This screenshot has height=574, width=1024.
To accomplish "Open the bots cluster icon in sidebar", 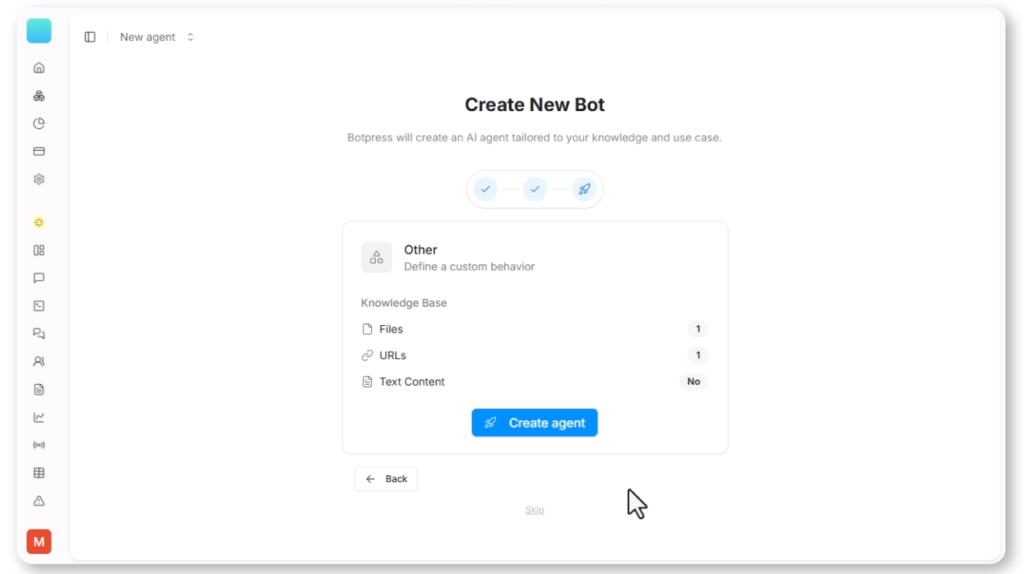I will (39, 96).
